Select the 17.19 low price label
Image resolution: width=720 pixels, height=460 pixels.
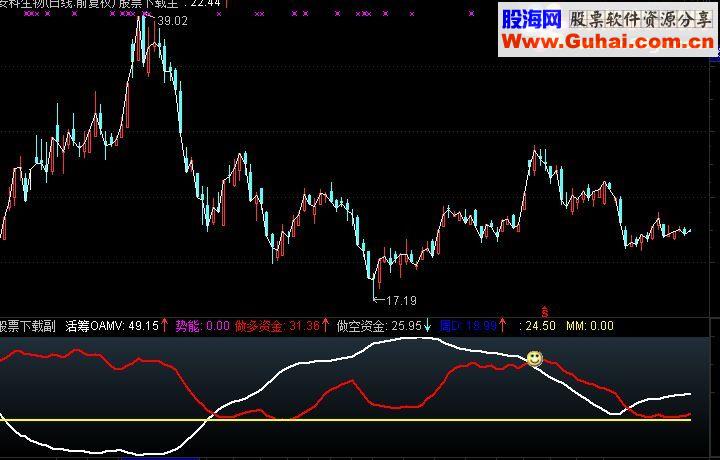tap(402, 301)
